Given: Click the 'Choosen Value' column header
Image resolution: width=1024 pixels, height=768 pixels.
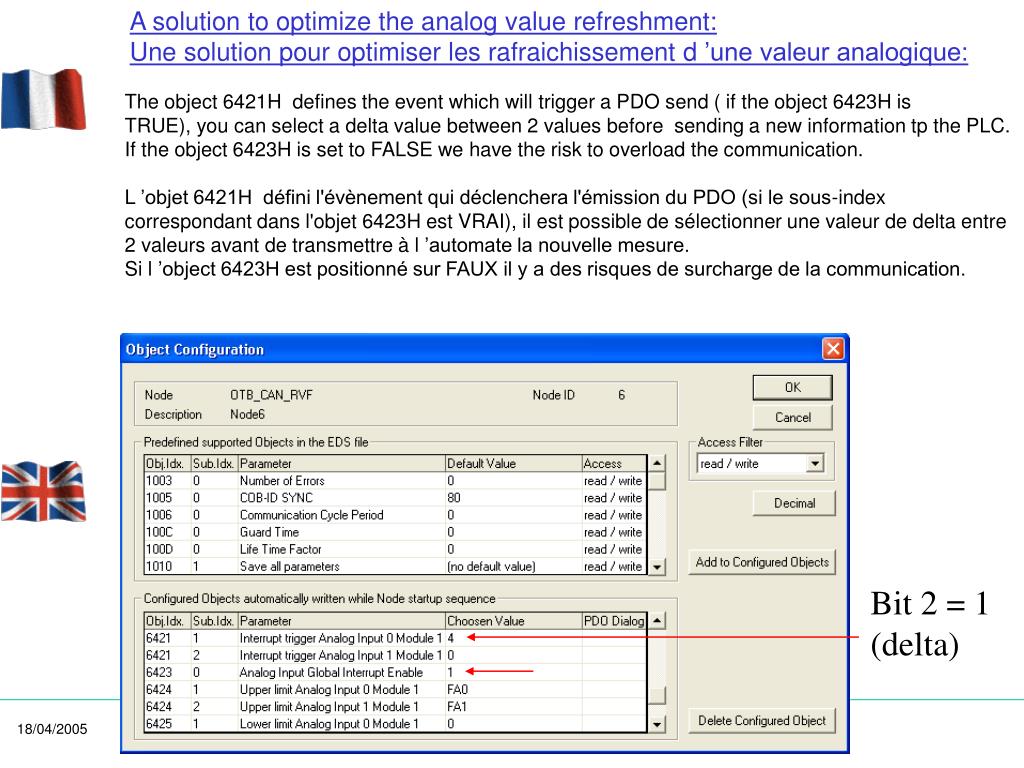Looking at the screenshot, I should [x=513, y=621].
